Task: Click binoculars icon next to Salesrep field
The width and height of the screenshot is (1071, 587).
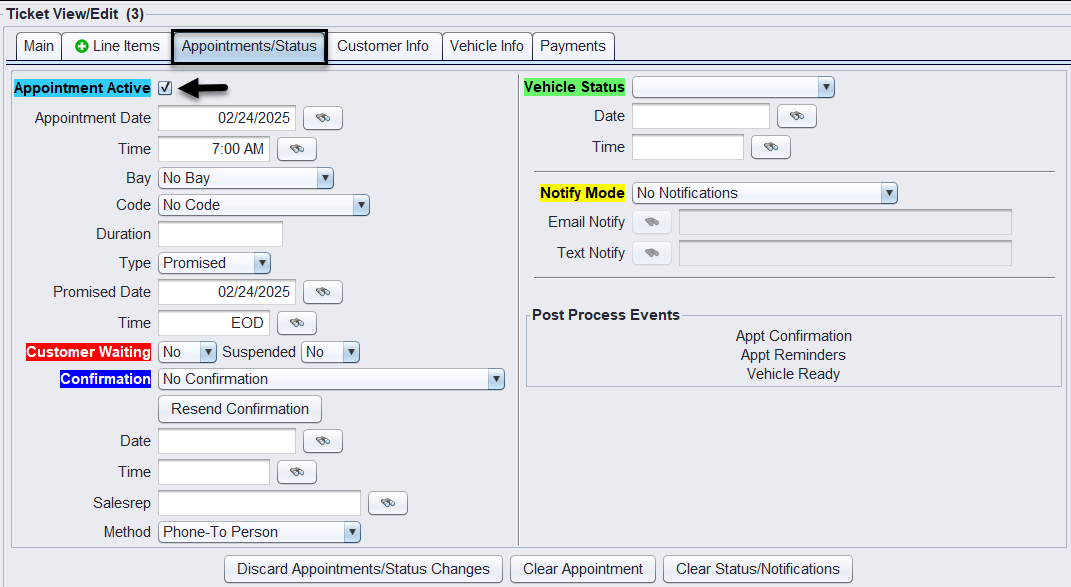Action: (x=387, y=503)
